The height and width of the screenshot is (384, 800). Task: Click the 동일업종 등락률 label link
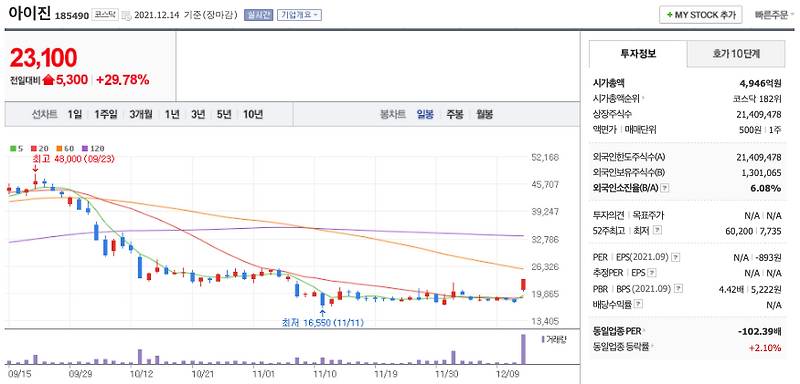pos(621,347)
